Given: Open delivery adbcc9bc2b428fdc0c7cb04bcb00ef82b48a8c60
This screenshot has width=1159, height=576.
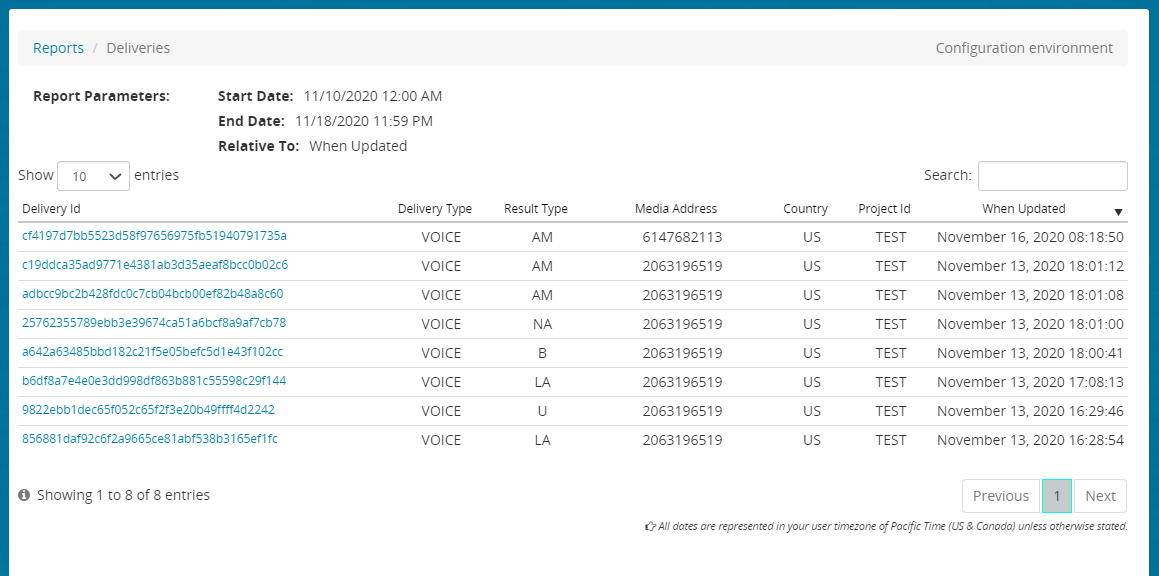Looking at the screenshot, I should tap(152, 294).
